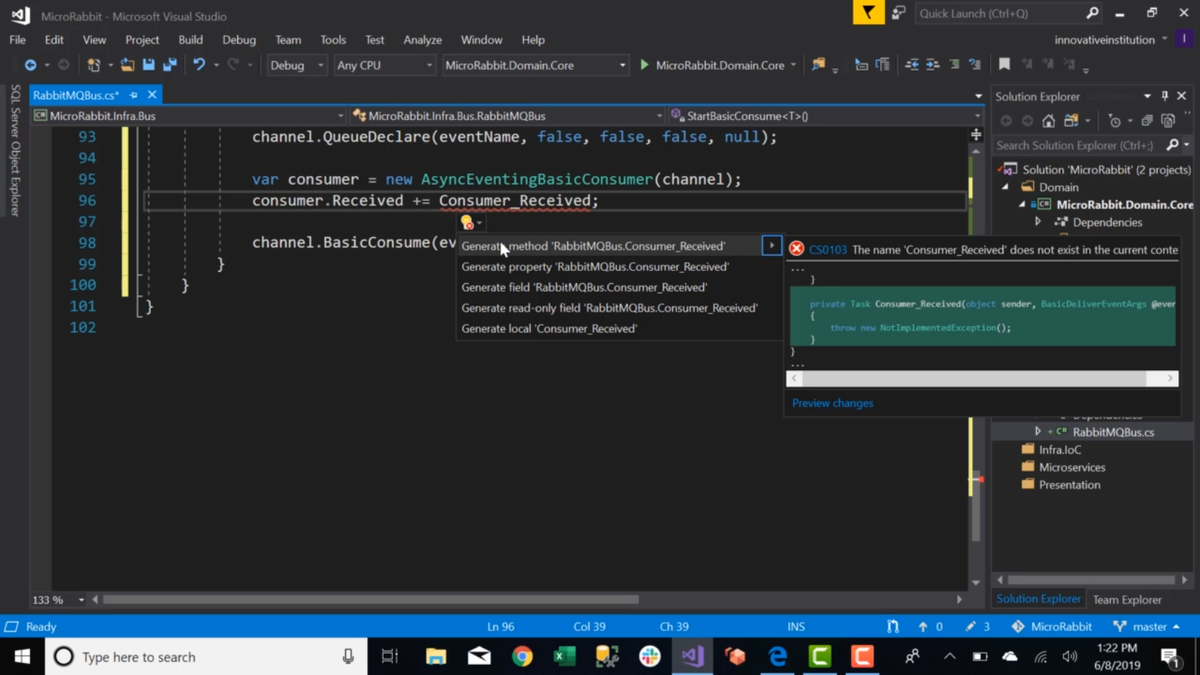Open the Tools menu
Screen dimensions: 1200x675
pos(333,40)
